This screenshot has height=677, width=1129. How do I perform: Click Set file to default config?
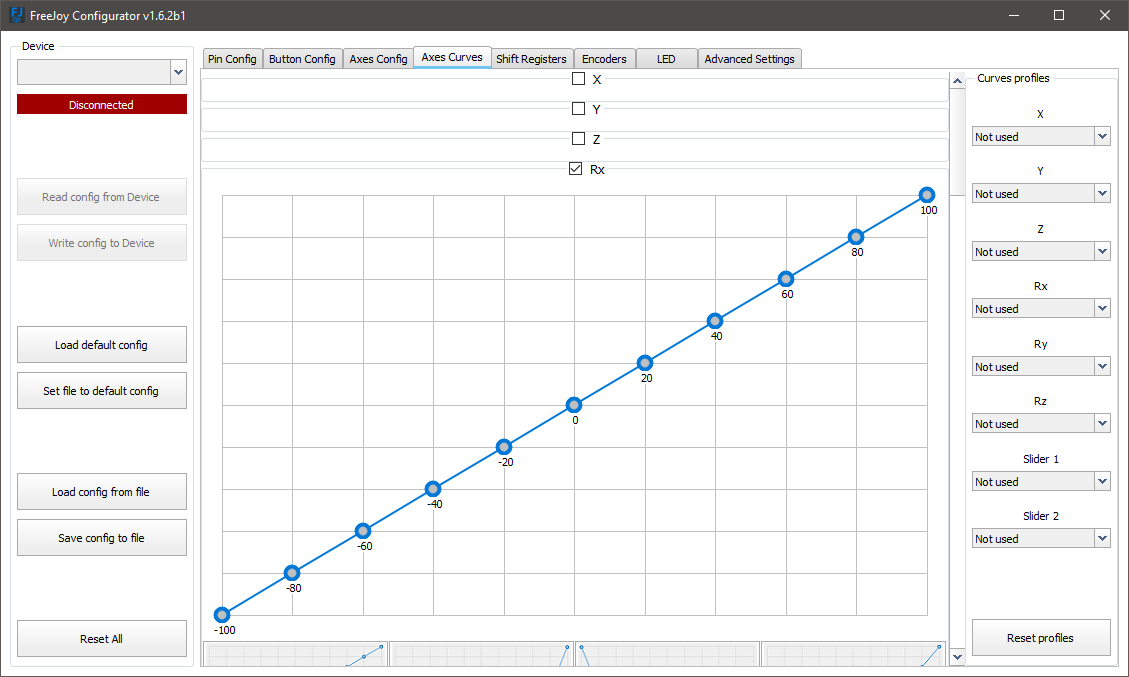click(x=102, y=391)
